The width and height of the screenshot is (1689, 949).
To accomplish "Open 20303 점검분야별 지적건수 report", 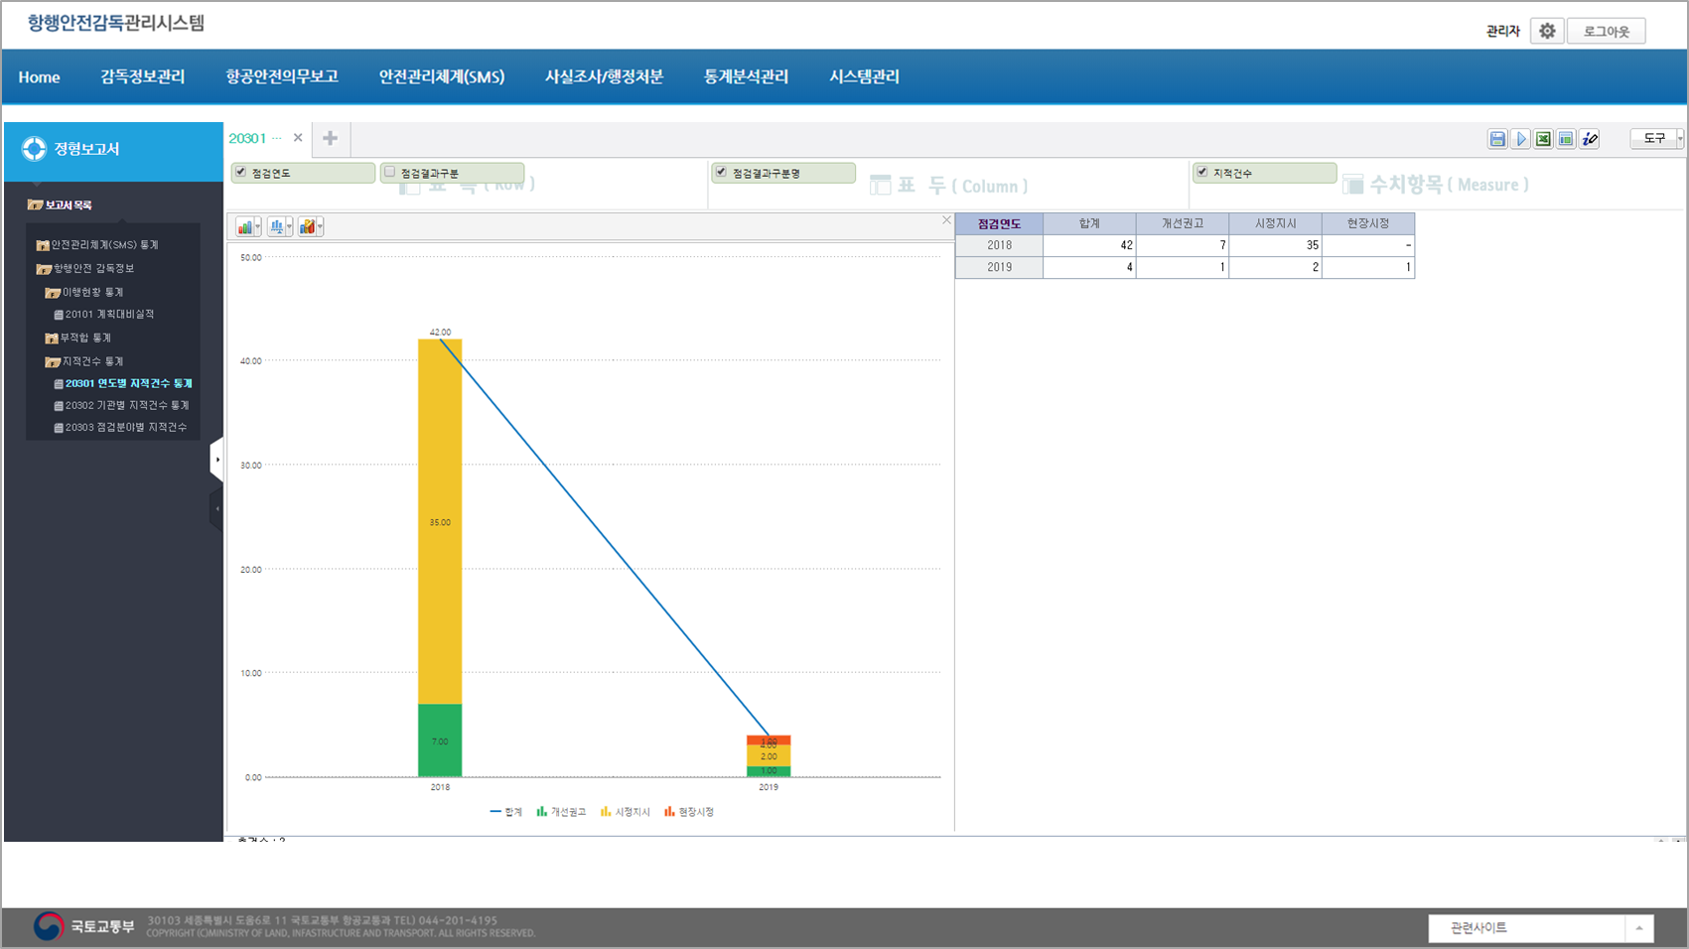I will click(120, 428).
